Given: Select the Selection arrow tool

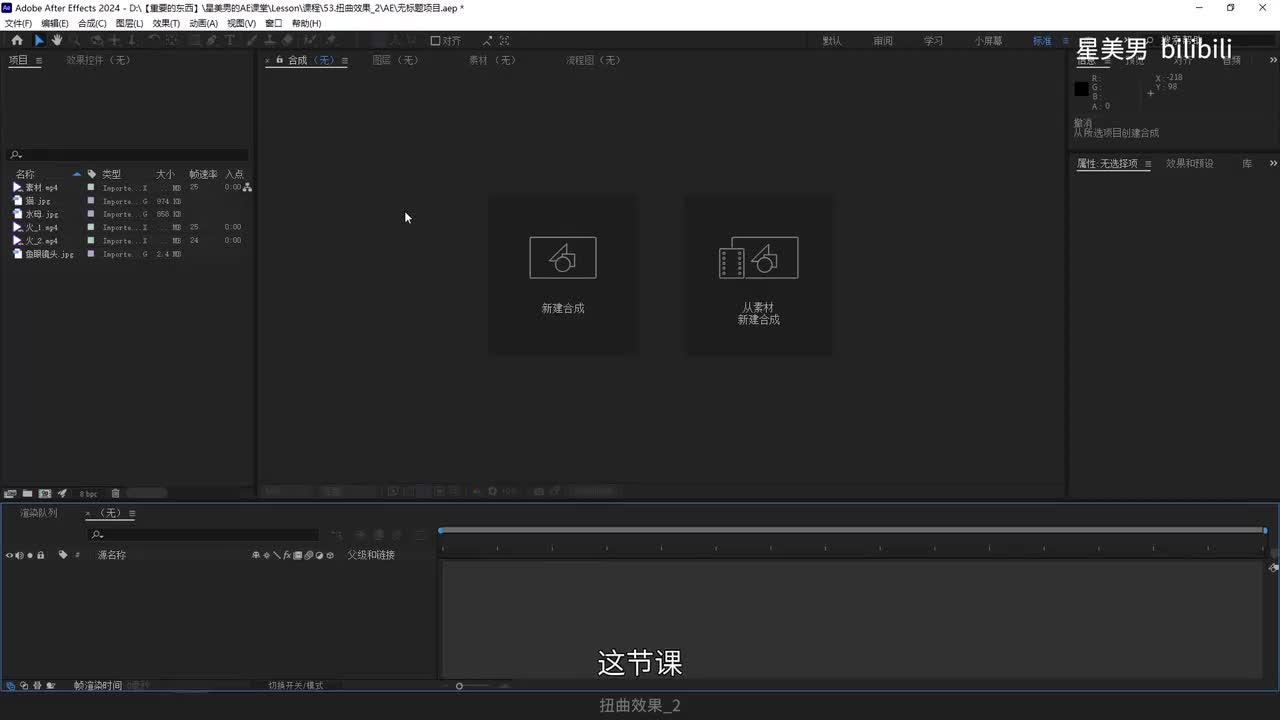Looking at the screenshot, I should tap(39, 40).
